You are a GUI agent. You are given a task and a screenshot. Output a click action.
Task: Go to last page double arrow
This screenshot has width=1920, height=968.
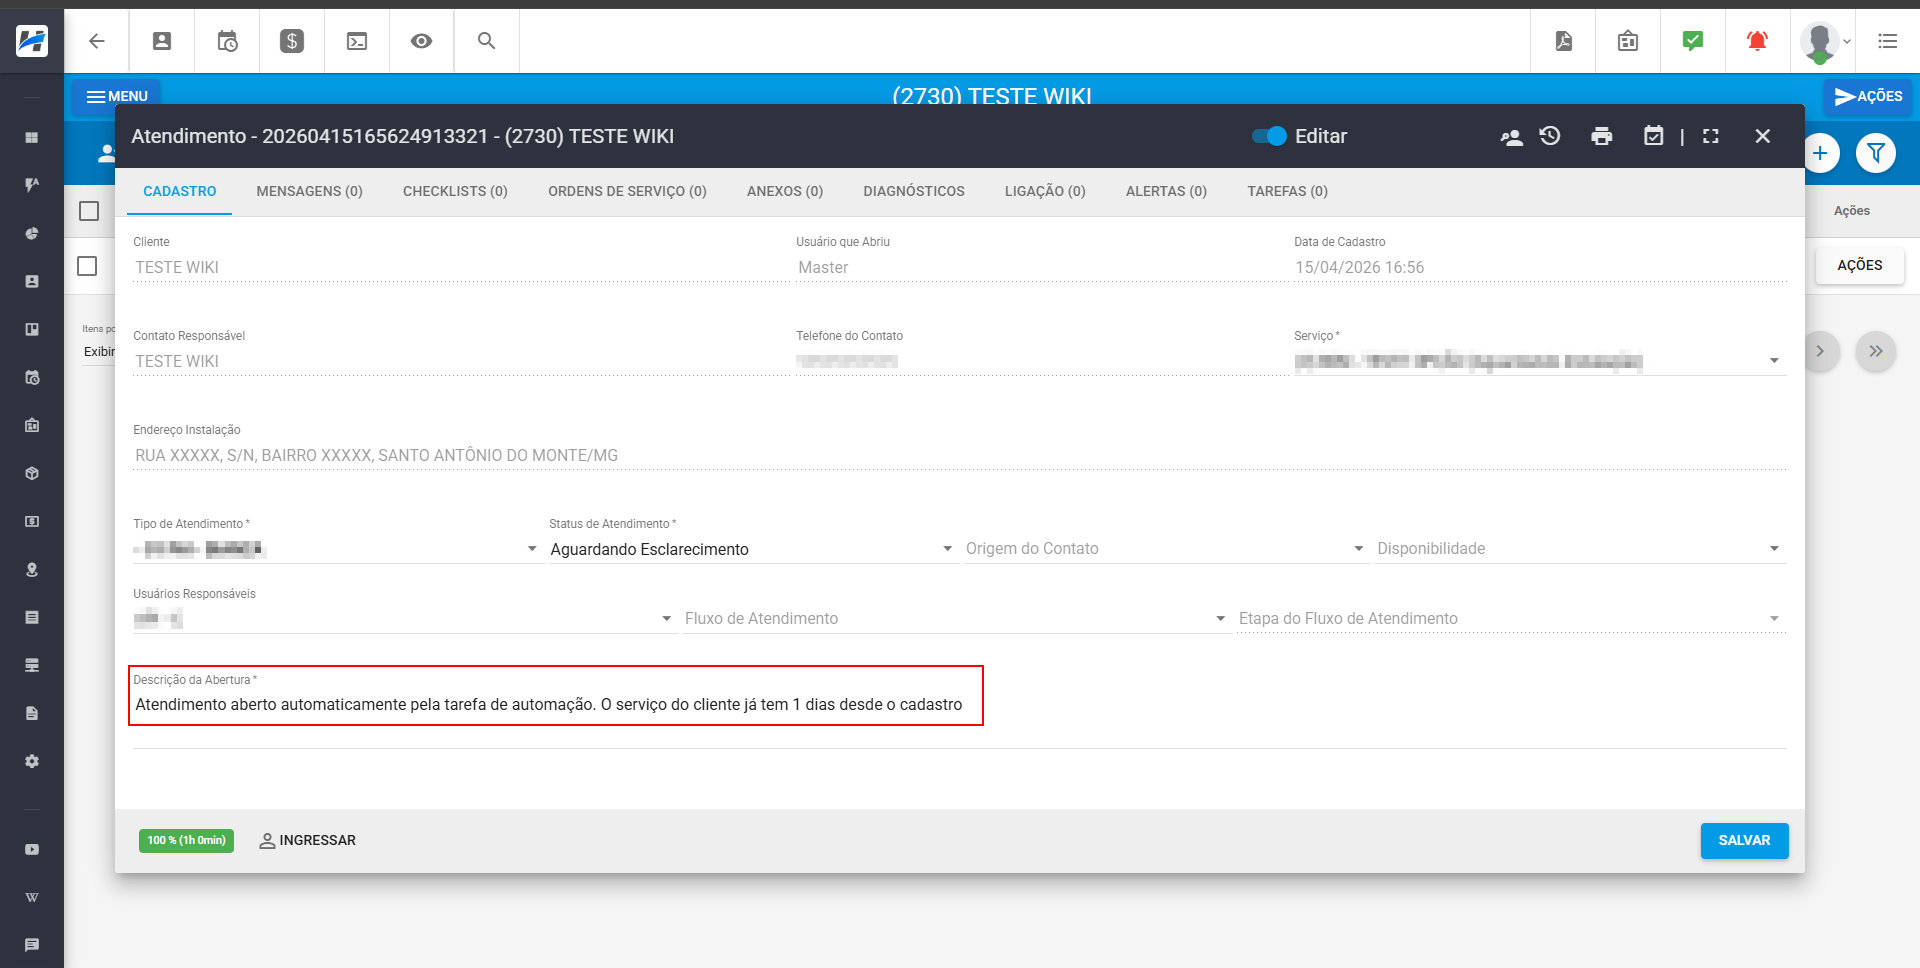[1876, 351]
